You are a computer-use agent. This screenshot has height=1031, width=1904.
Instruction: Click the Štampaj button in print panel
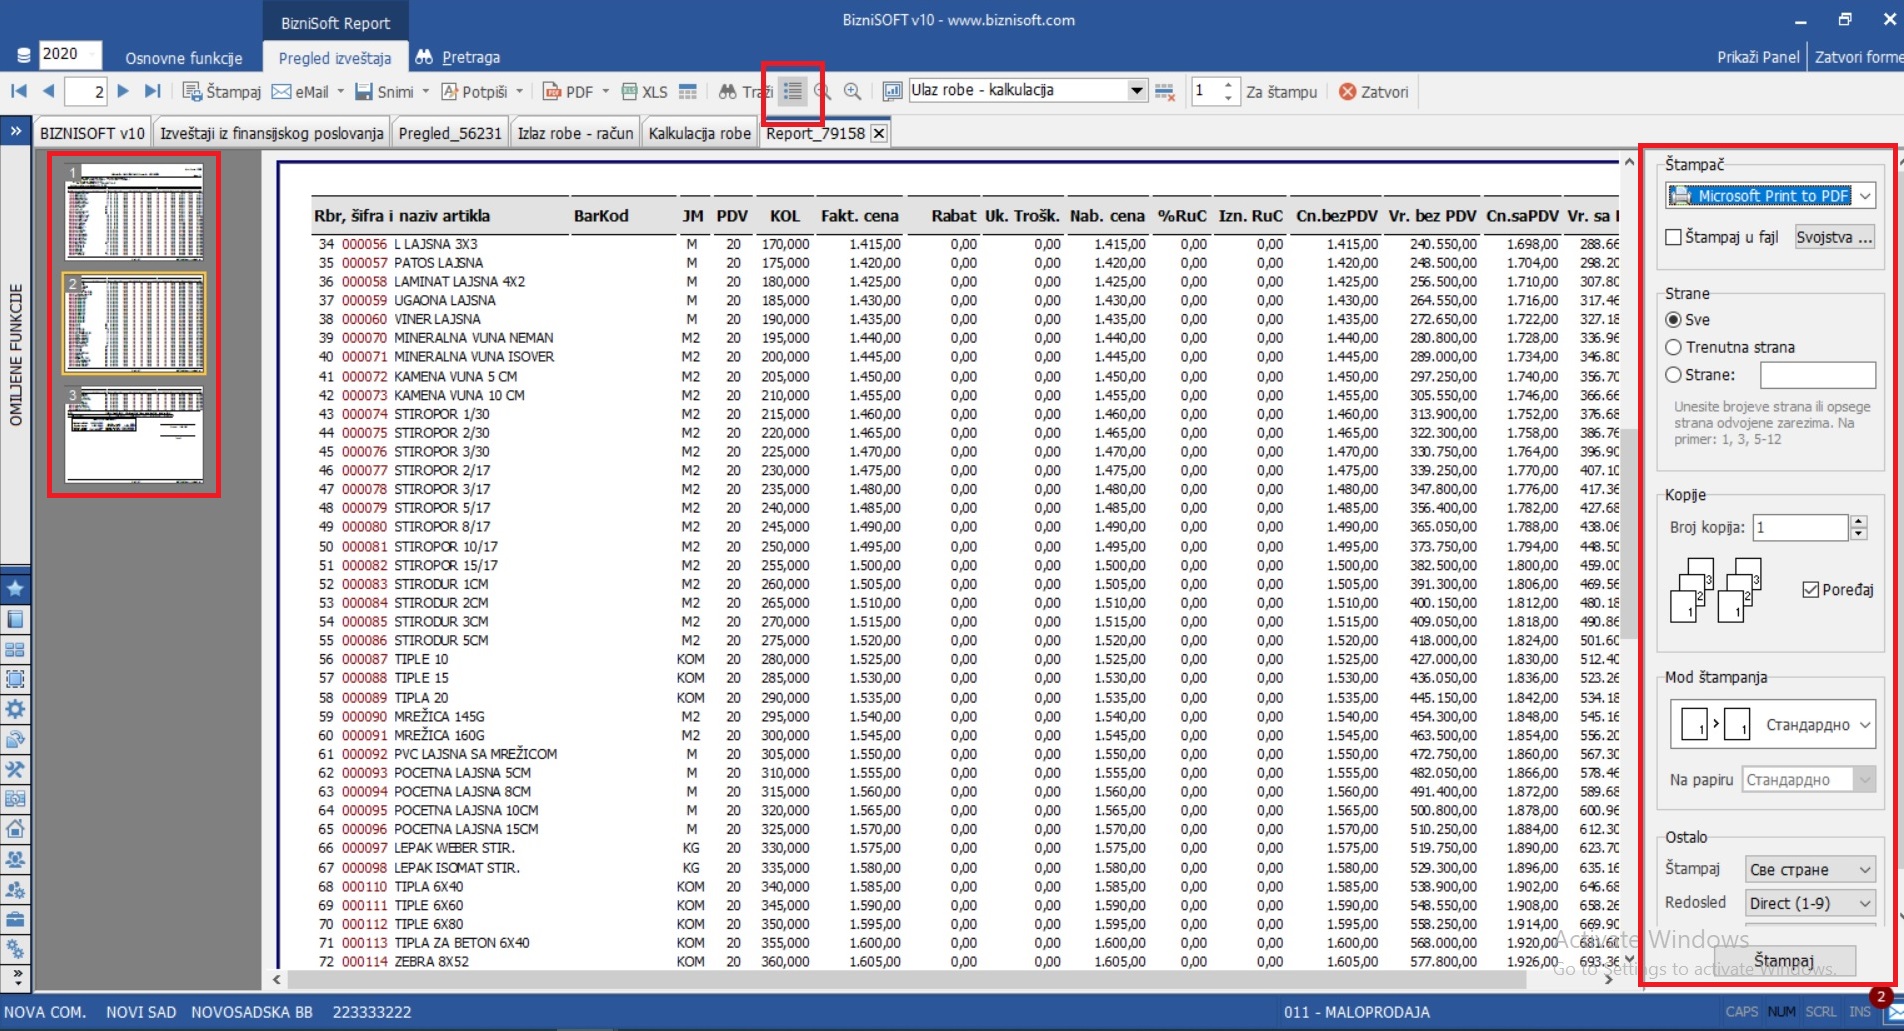point(1784,961)
